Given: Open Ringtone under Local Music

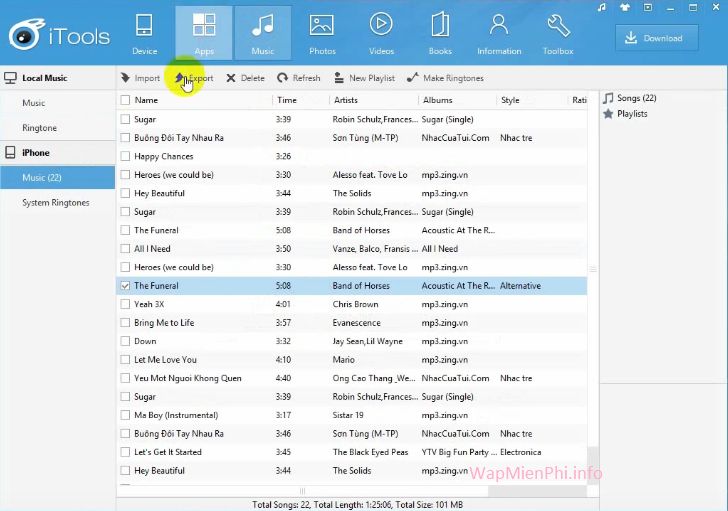Looking at the screenshot, I should pos(39,128).
